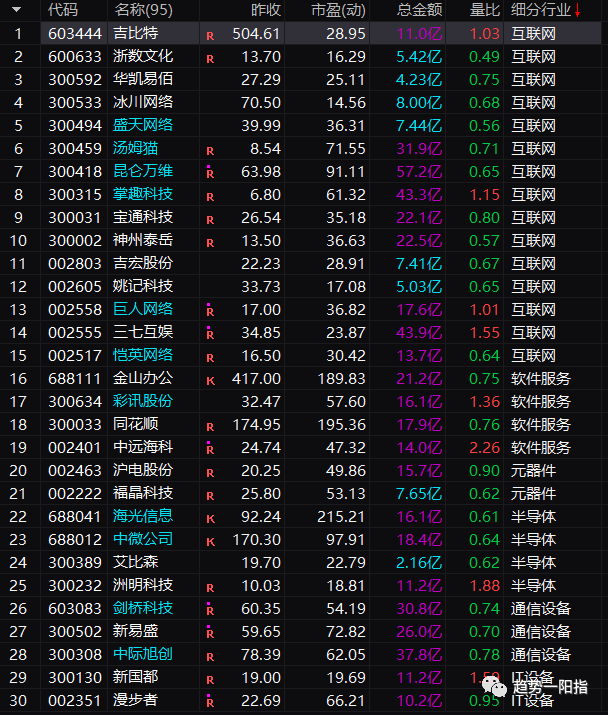608x715 pixels.
Task: Sort by 总金额 column header
Action: point(419,10)
